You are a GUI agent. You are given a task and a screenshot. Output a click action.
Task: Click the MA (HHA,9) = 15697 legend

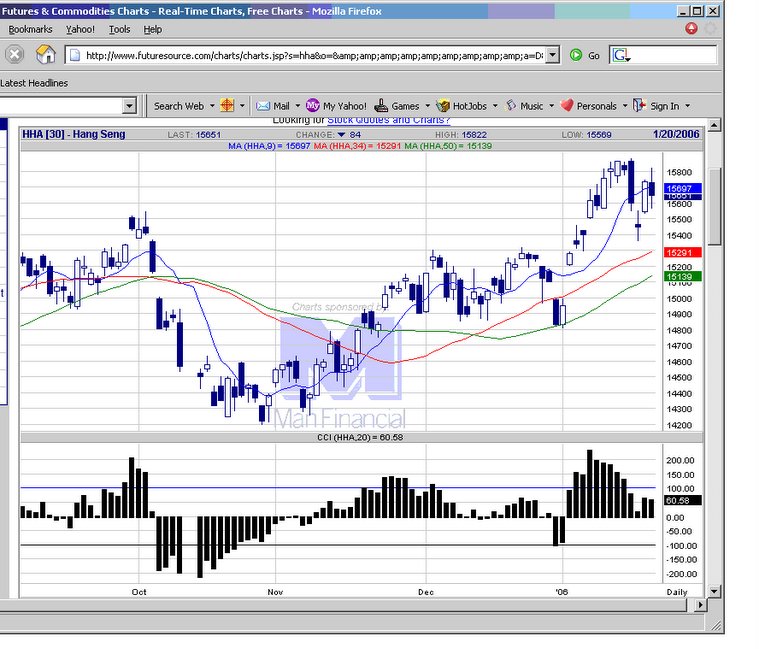point(269,146)
